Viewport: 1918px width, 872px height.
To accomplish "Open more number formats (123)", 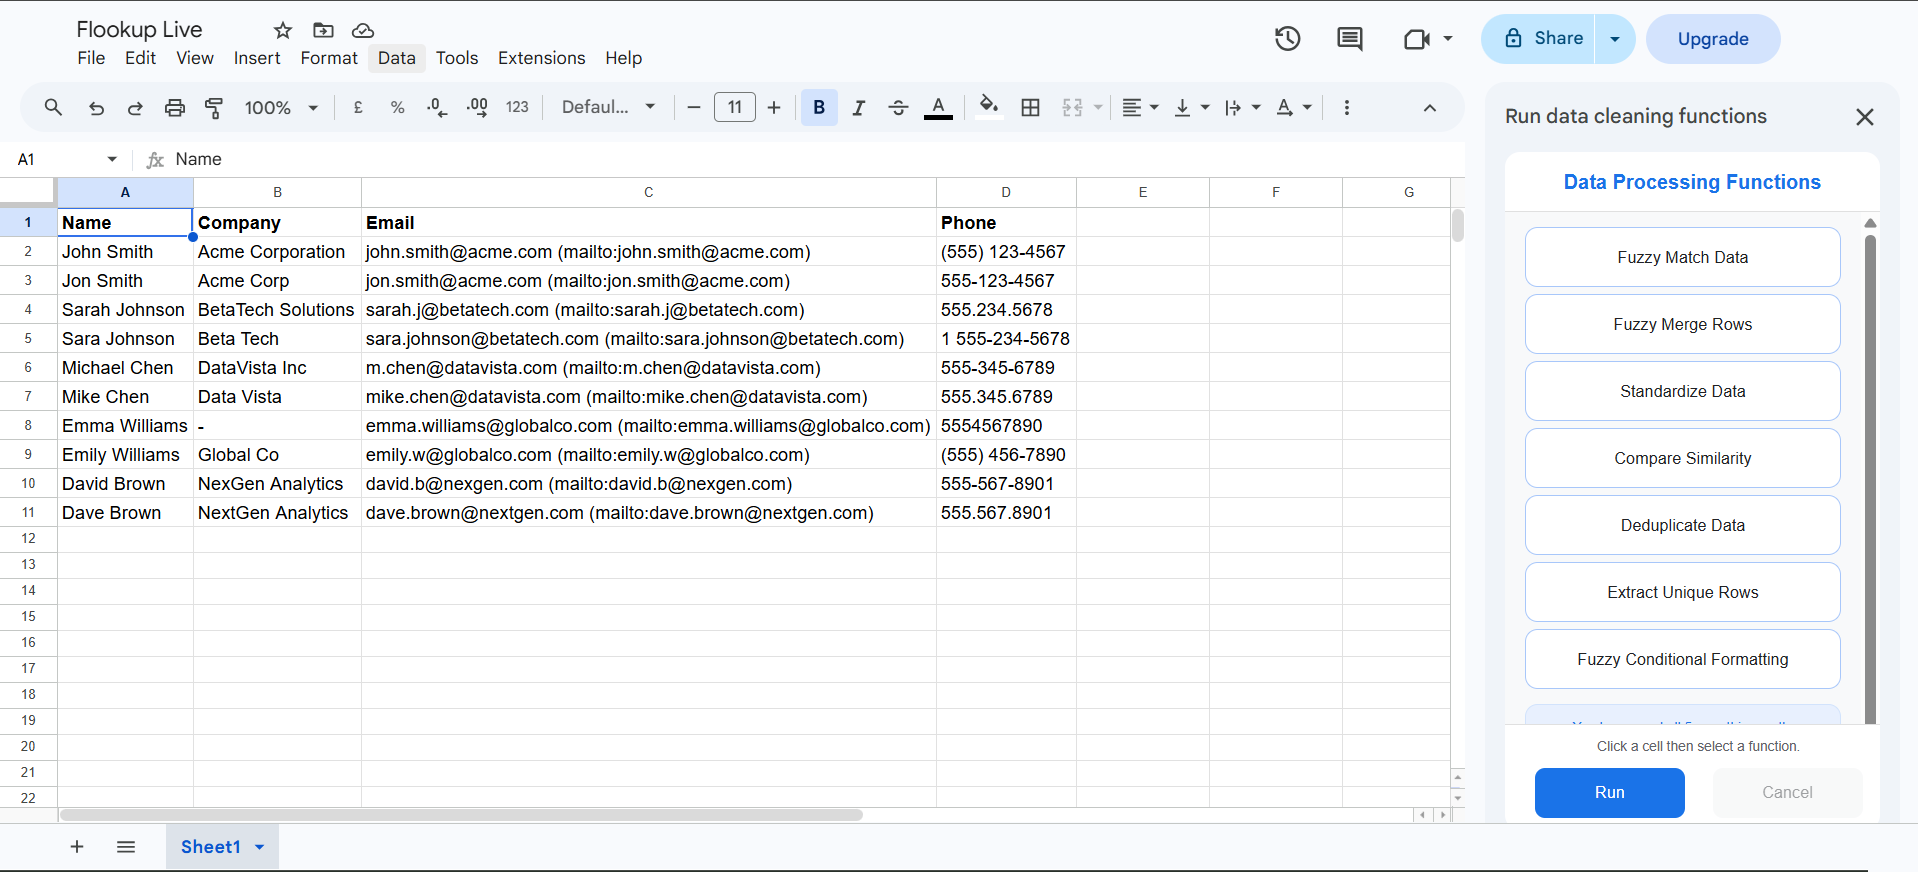I will tap(517, 107).
